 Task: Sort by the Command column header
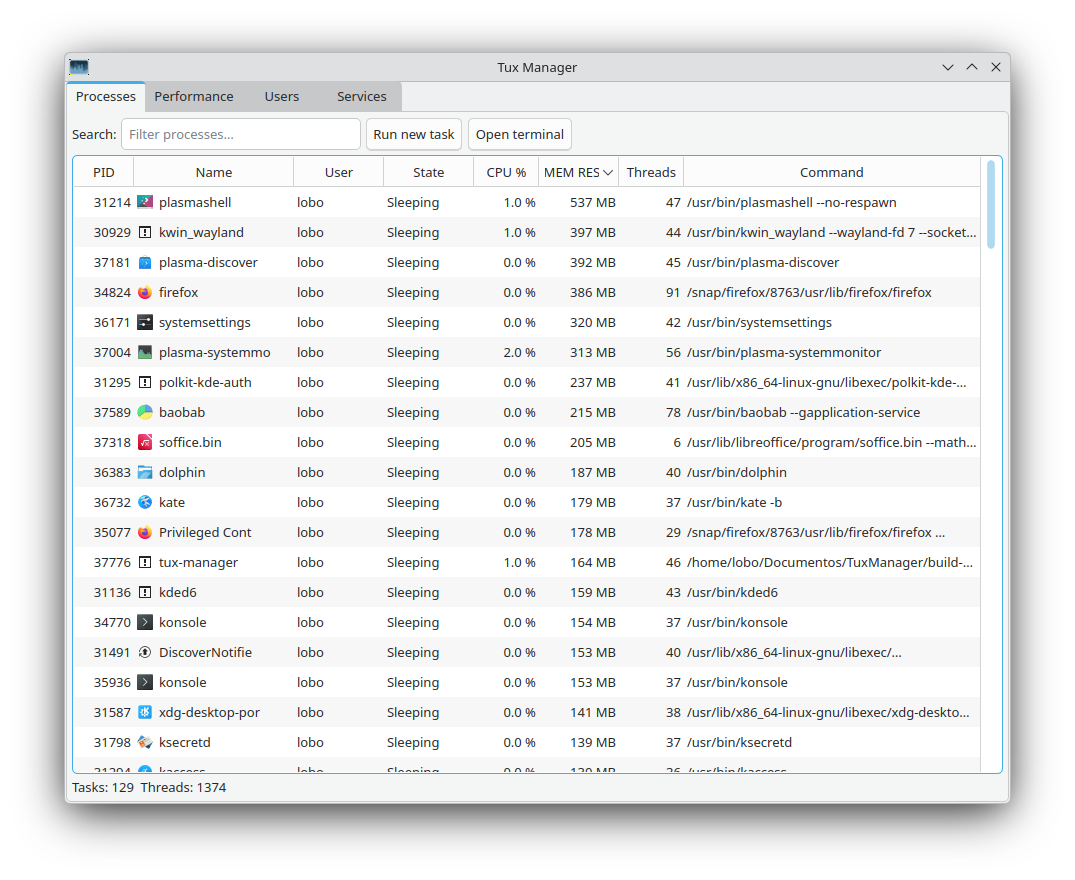(x=832, y=173)
